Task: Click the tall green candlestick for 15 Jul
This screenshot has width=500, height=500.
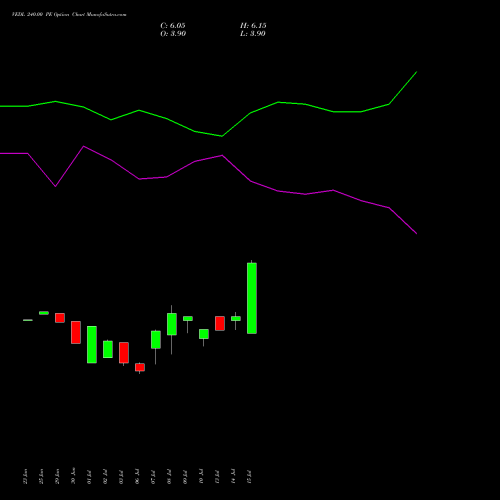Action: [x=252, y=298]
